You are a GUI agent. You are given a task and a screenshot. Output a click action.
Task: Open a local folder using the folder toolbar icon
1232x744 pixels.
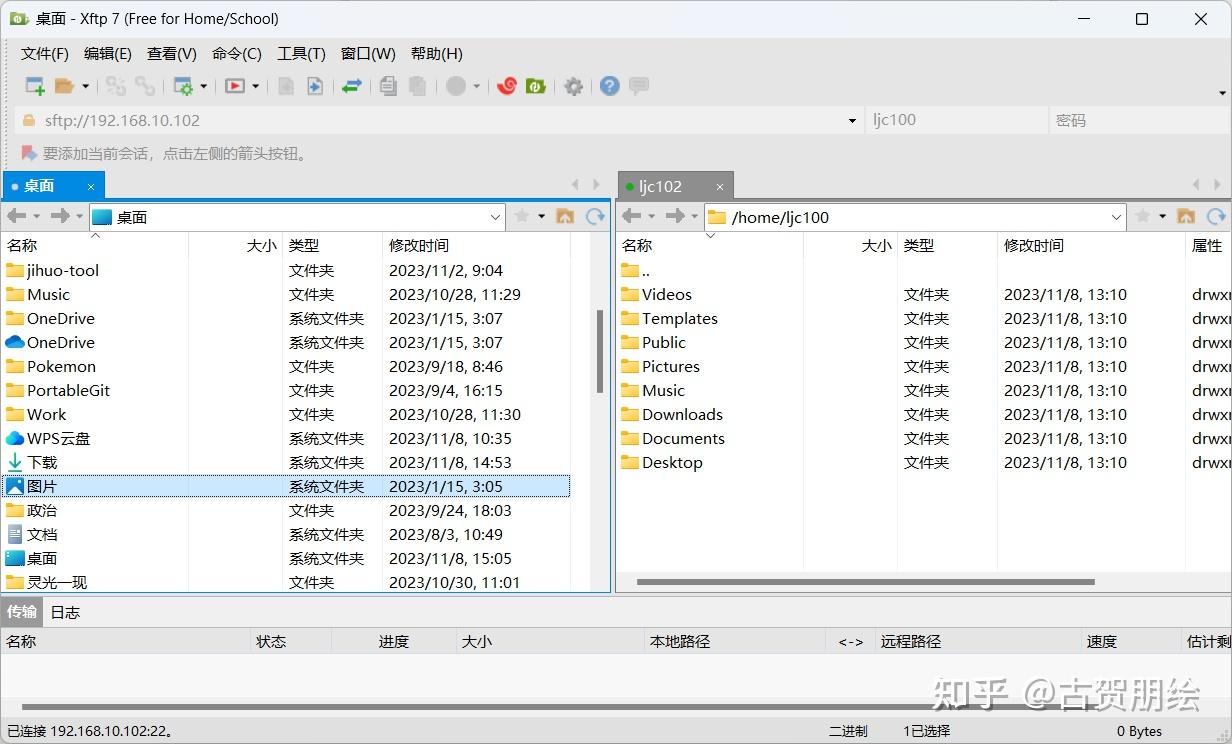[63, 86]
